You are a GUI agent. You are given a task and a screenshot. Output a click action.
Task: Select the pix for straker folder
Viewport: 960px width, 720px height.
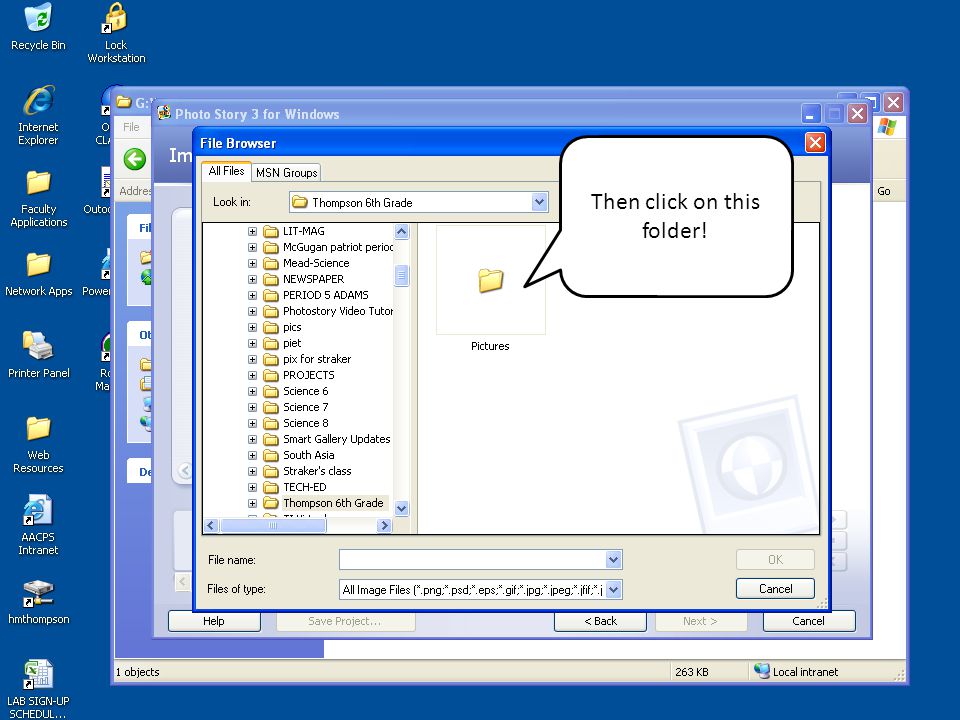[317, 359]
